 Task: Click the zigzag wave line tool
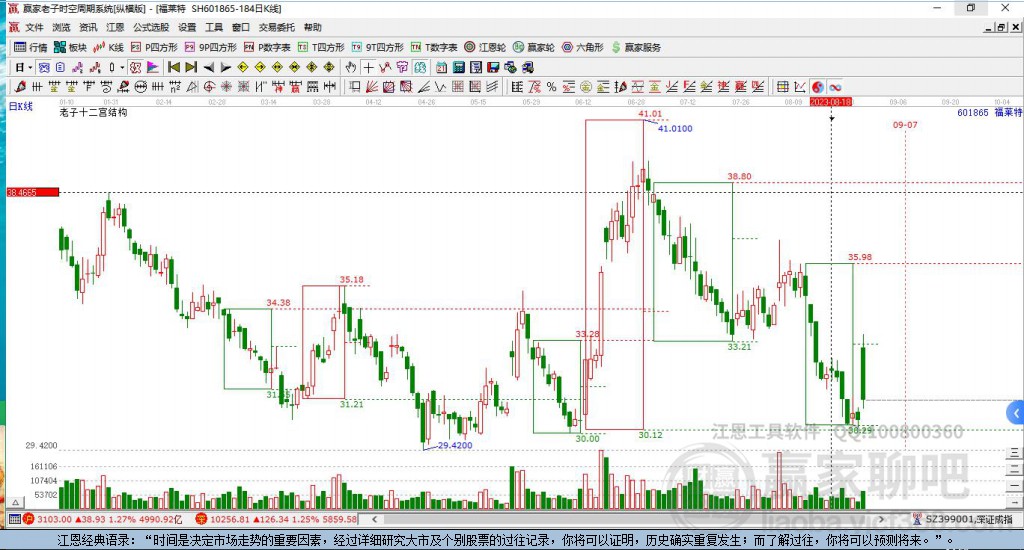click(x=440, y=86)
